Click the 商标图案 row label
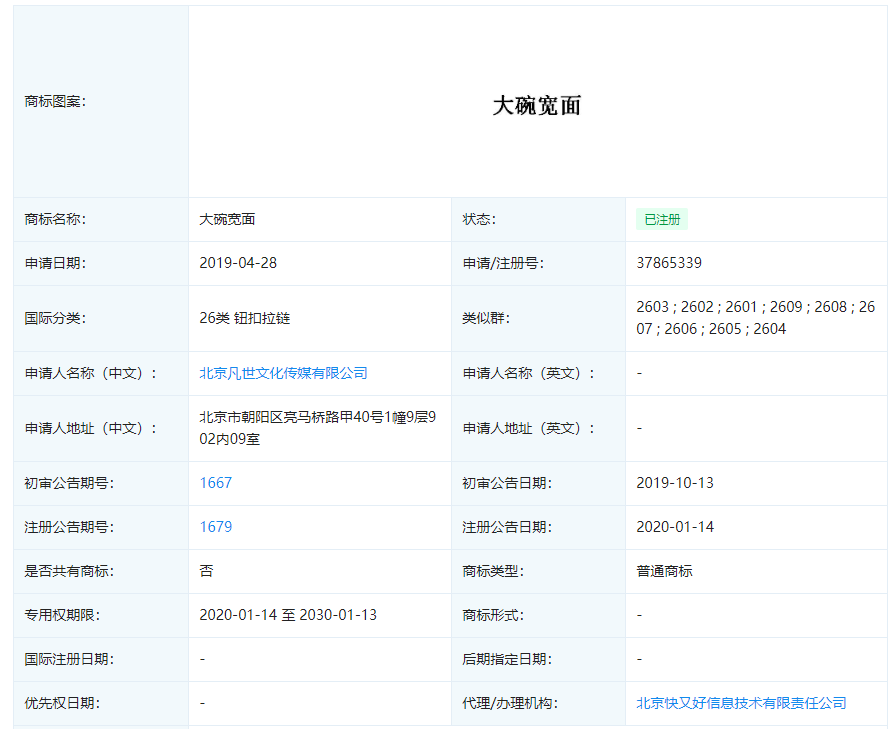 coord(55,102)
